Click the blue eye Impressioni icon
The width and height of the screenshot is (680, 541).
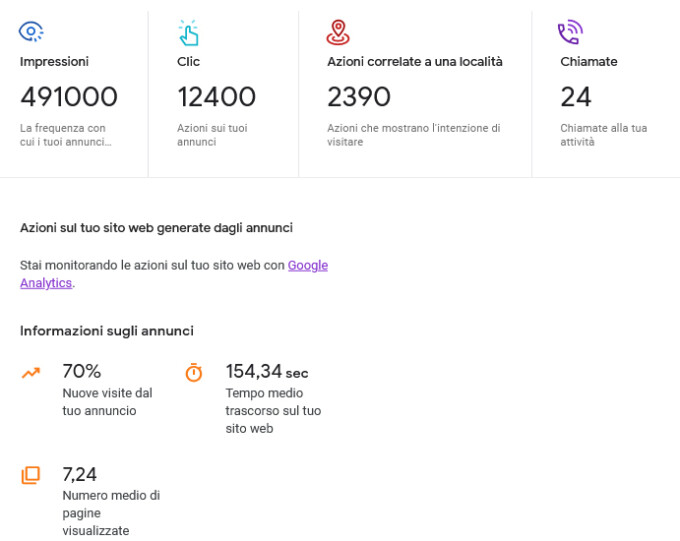coord(31,32)
